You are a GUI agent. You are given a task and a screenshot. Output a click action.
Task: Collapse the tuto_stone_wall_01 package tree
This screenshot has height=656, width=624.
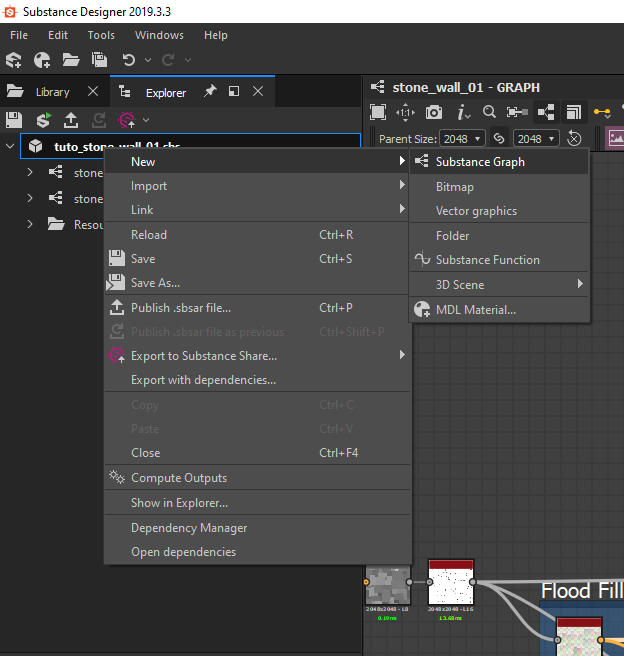click(x=10, y=146)
